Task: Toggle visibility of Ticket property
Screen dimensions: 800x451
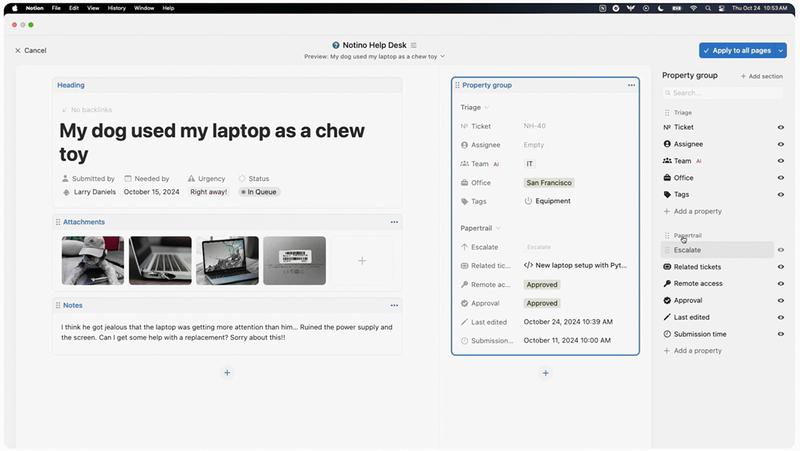Action: click(x=781, y=127)
